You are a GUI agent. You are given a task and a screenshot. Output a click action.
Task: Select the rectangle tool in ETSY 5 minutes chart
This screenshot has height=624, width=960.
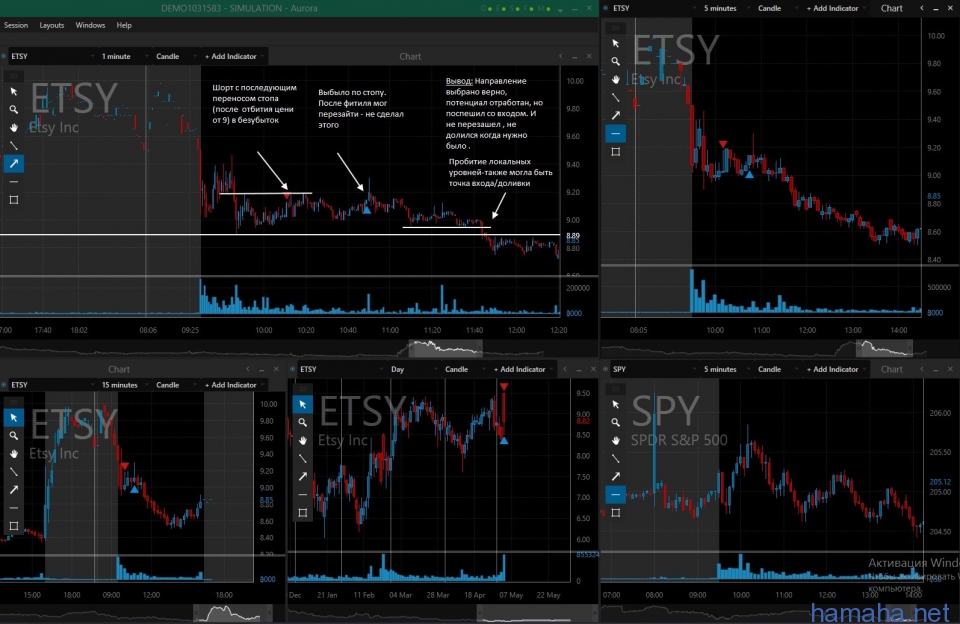(615, 151)
